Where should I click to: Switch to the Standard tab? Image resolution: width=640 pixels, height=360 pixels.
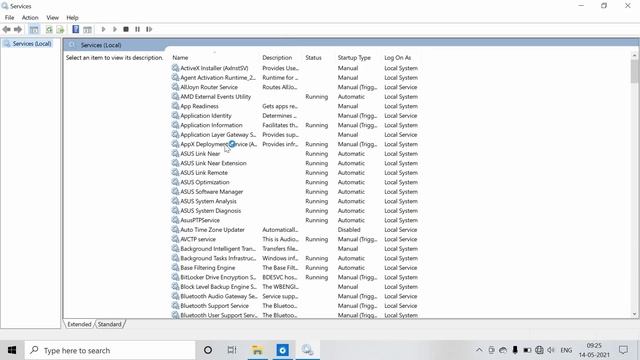110,324
